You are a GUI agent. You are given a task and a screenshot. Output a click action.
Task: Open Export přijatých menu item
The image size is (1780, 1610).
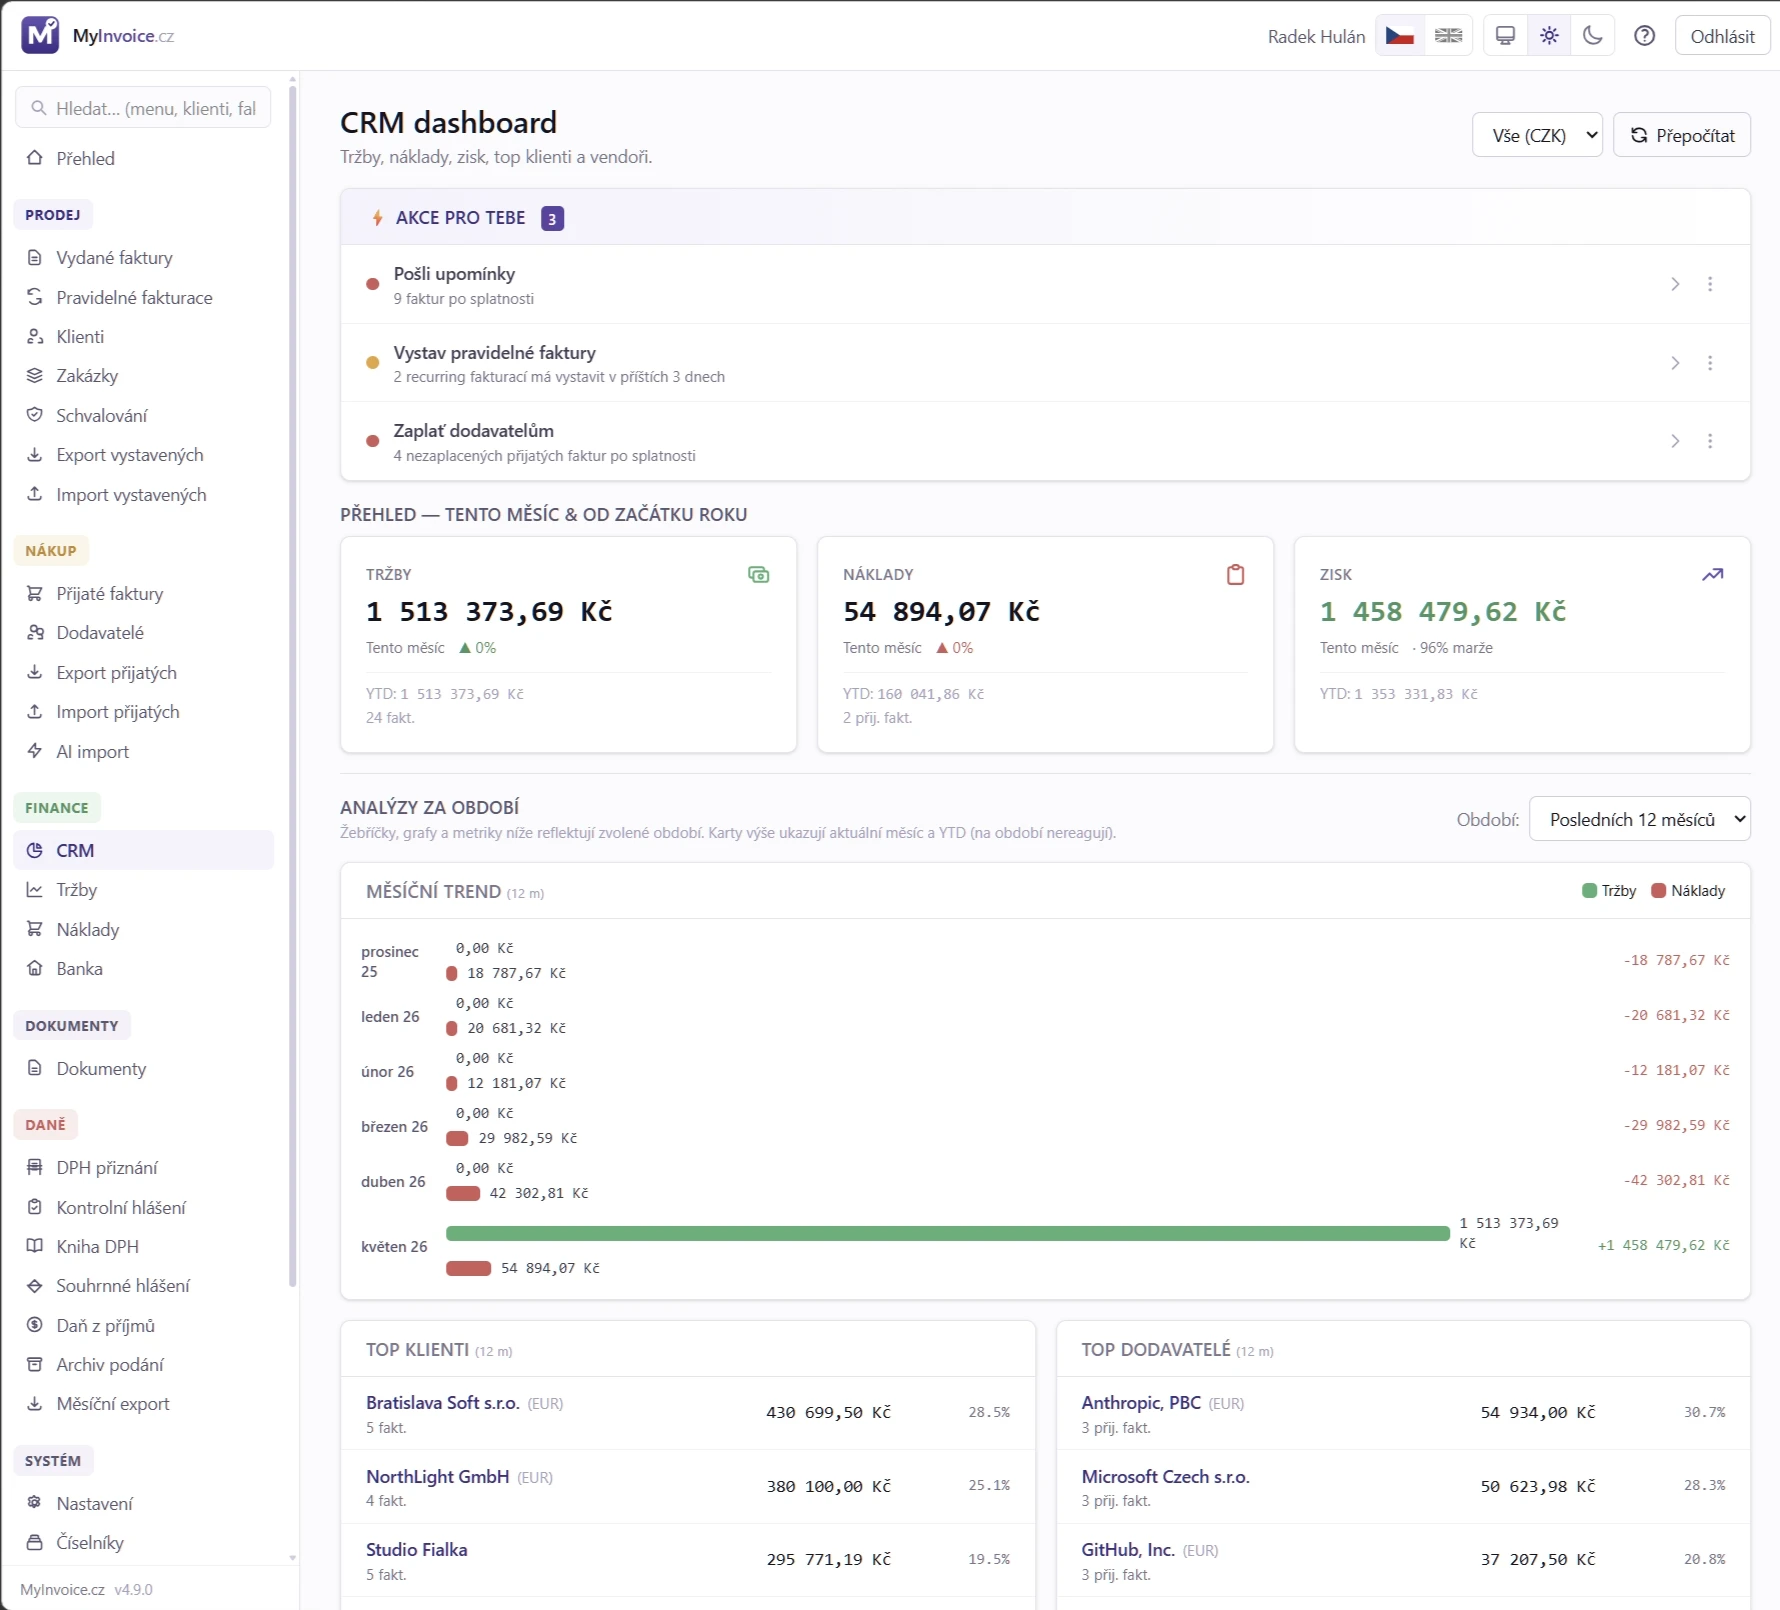143,673
